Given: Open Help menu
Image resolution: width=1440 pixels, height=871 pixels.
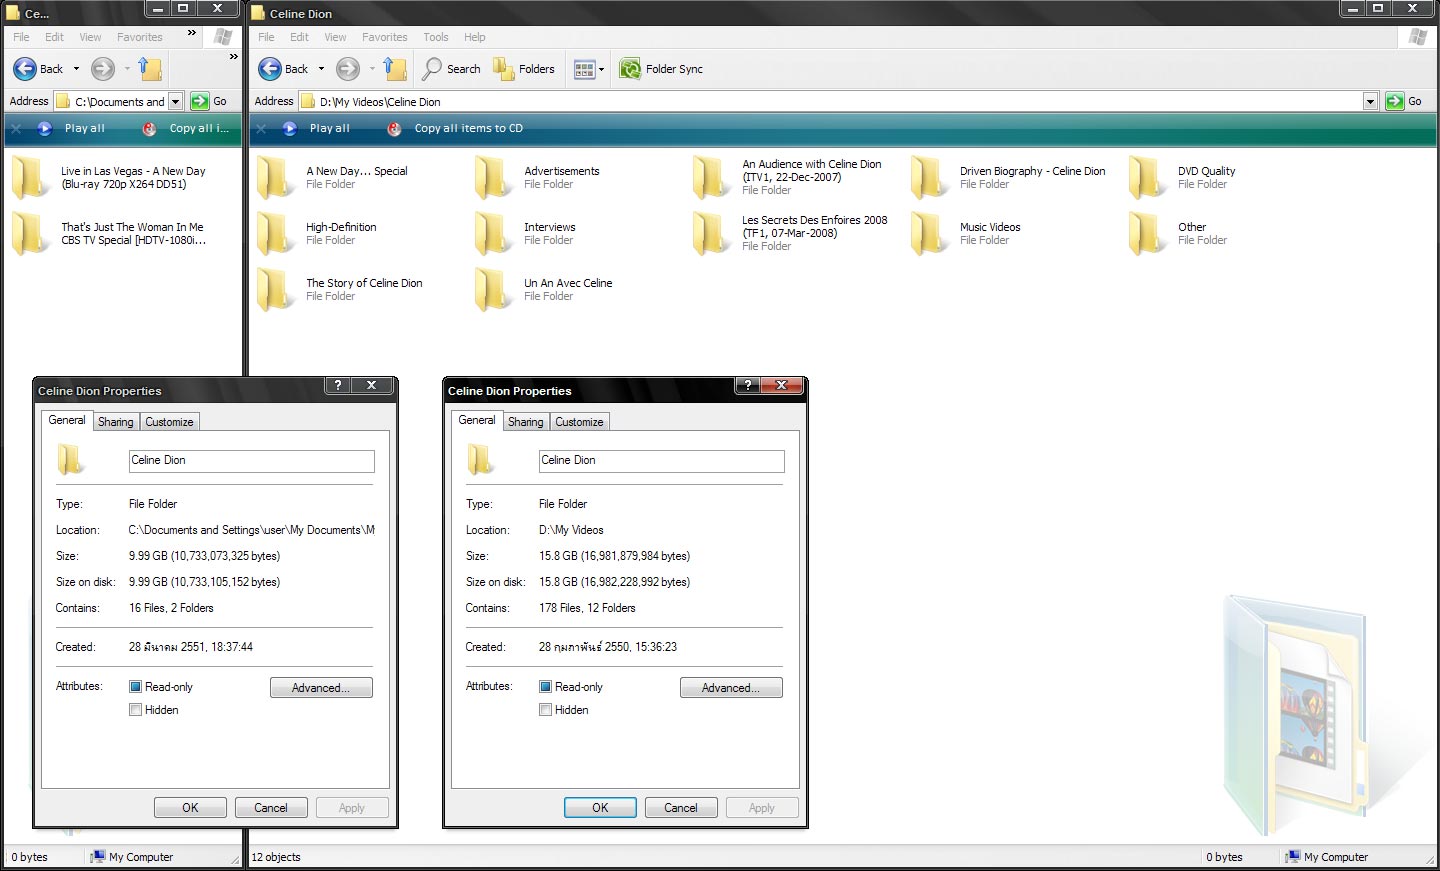Looking at the screenshot, I should 474,37.
